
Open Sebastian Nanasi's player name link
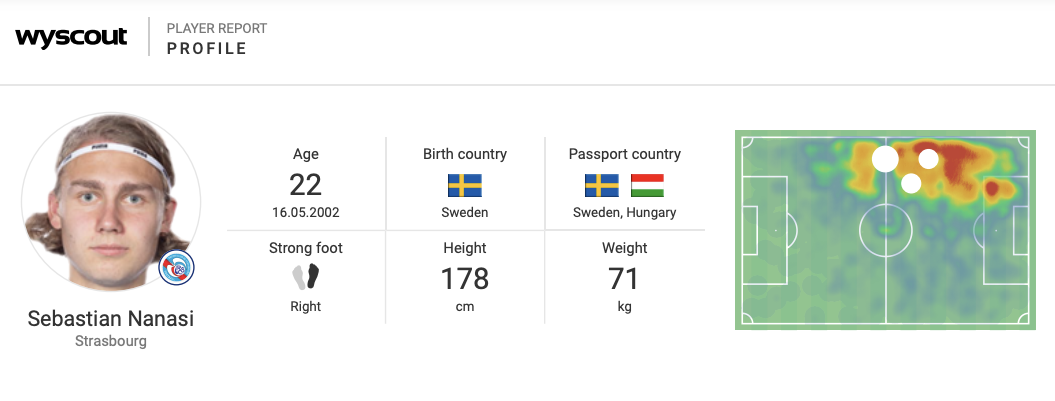coord(111,319)
